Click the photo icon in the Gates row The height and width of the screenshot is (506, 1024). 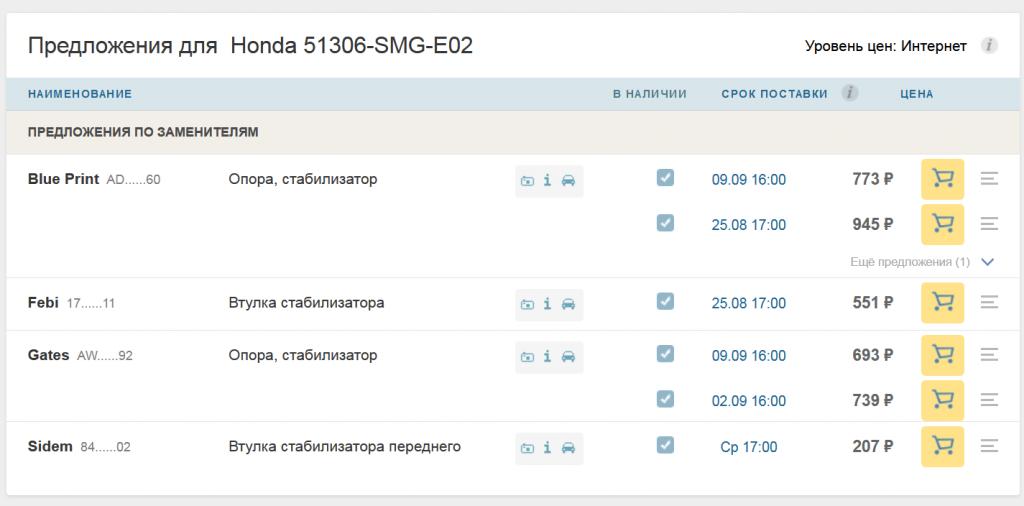pos(527,357)
